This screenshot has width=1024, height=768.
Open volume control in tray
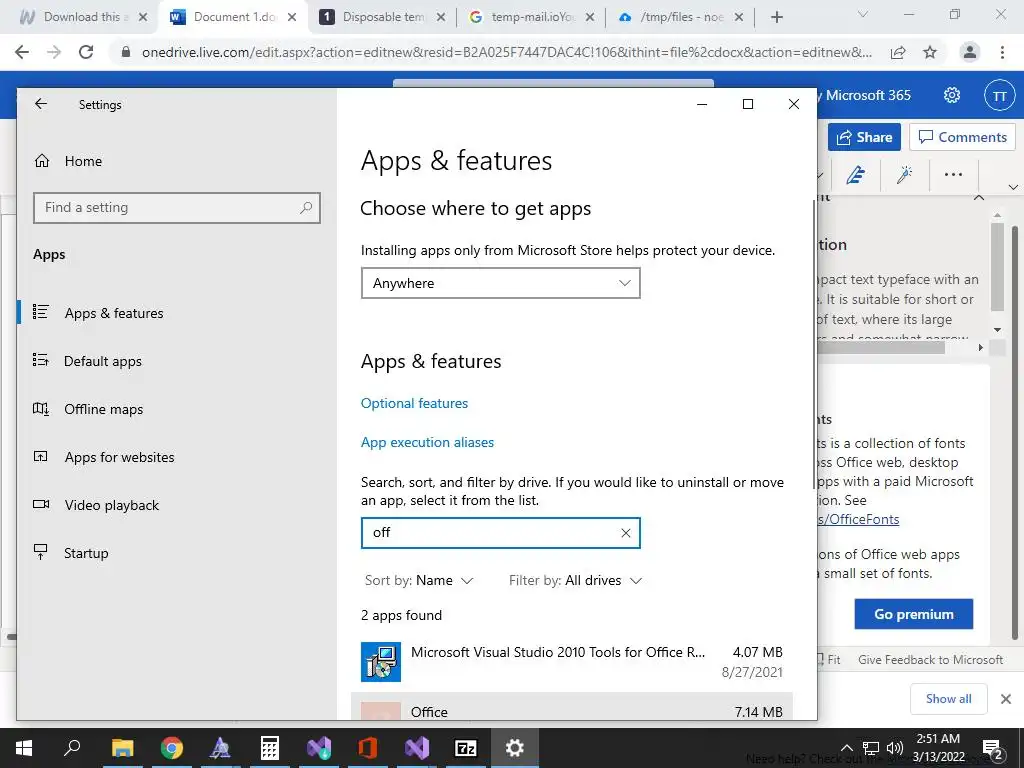click(895, 748)
